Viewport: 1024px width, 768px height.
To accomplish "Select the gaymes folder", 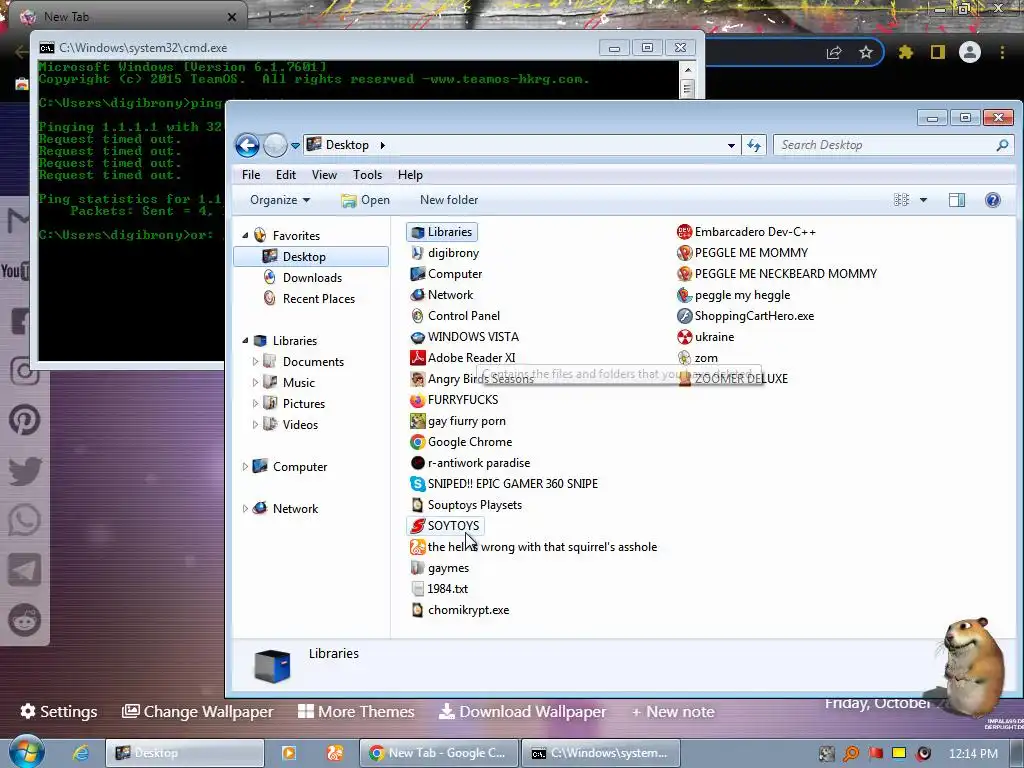I will point(440,568).
